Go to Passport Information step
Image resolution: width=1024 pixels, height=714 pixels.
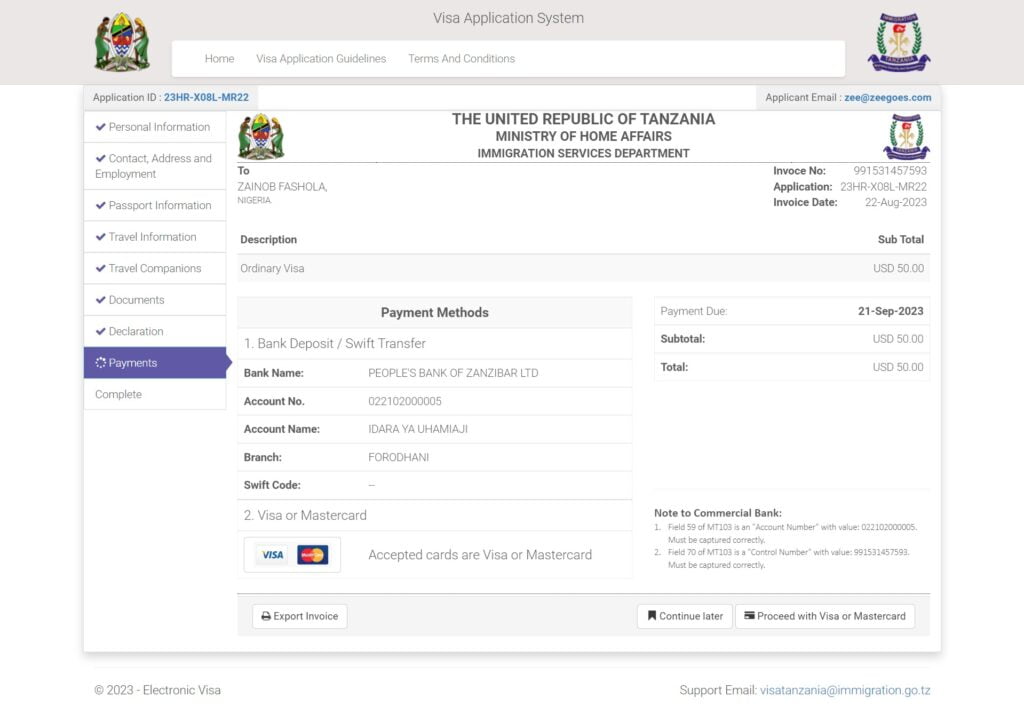coord(159,206)
